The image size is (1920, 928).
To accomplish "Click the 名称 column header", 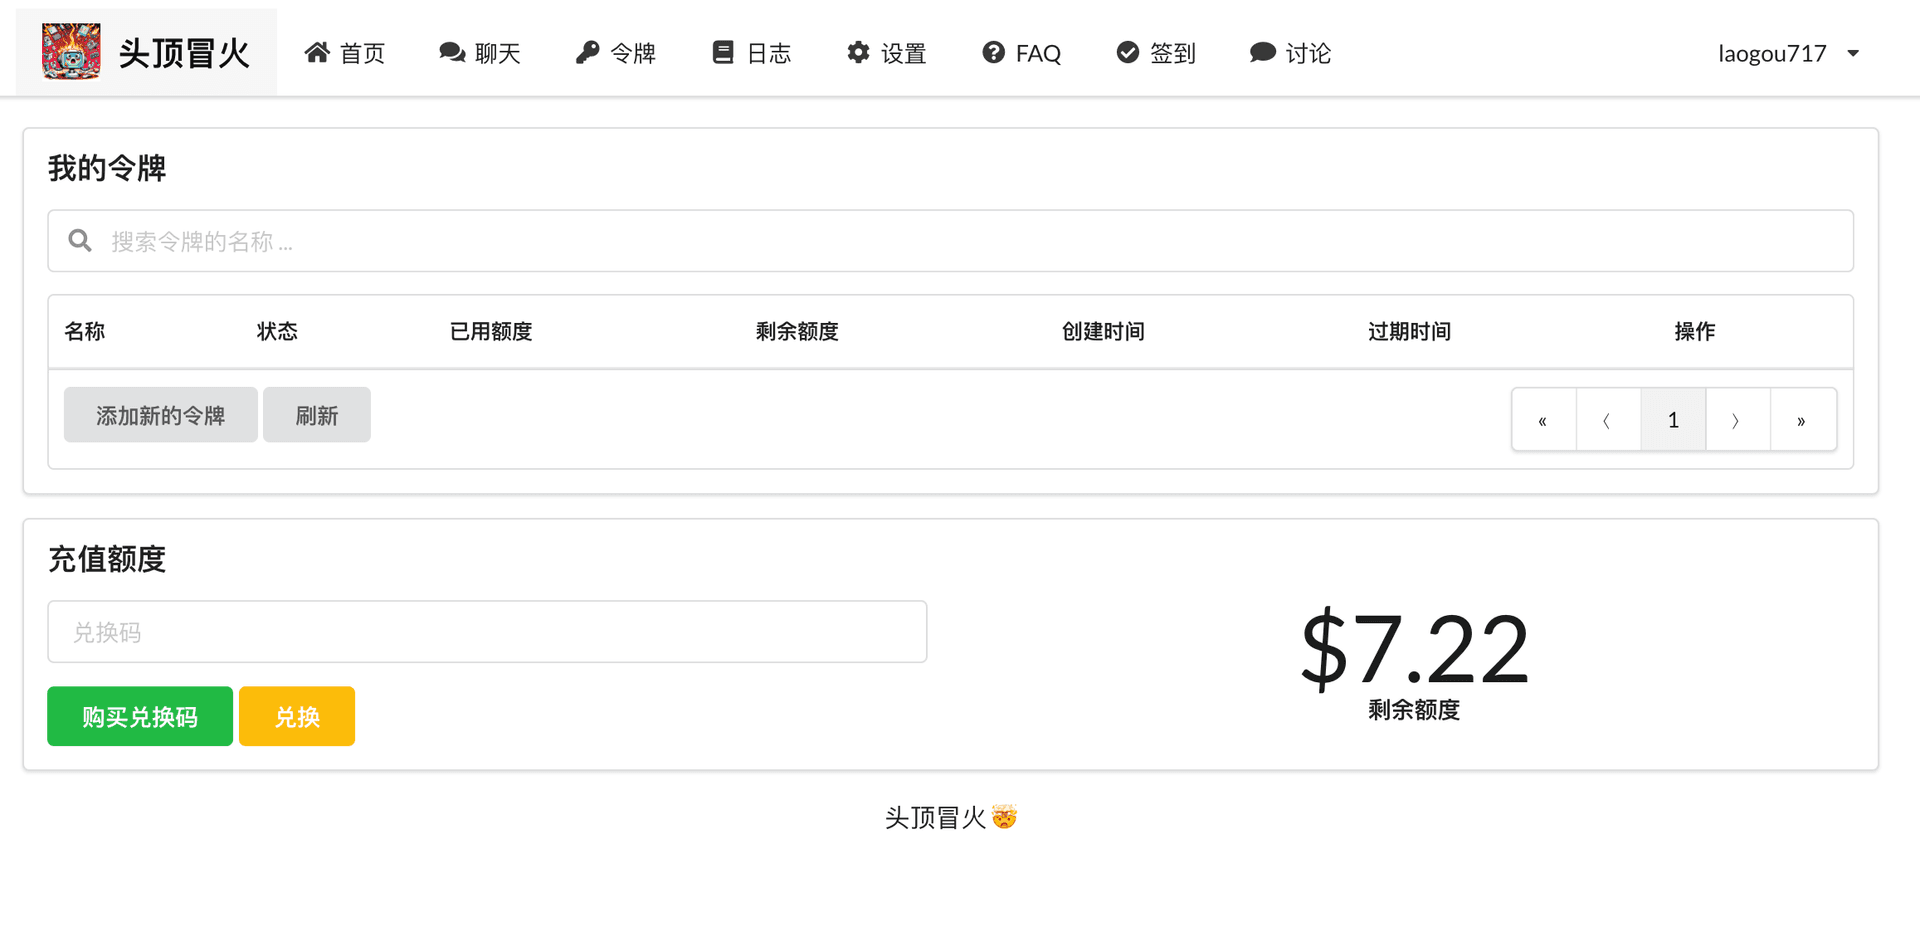I will [x=85, y=331].
